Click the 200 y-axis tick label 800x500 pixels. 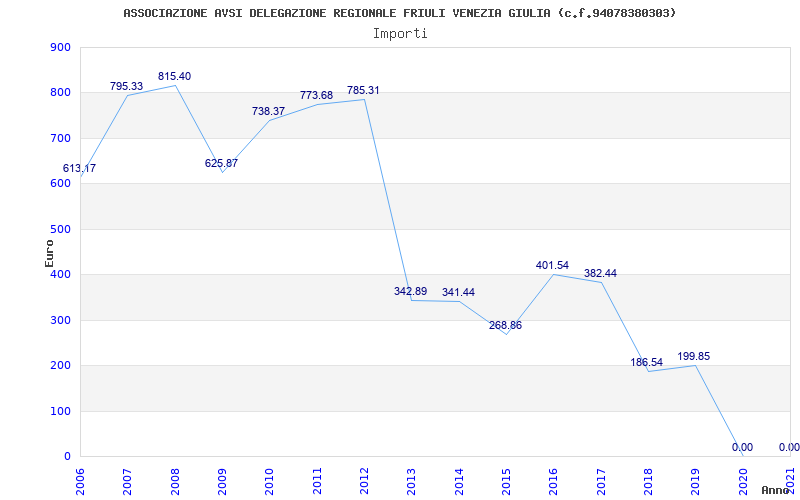click(60, 366)
